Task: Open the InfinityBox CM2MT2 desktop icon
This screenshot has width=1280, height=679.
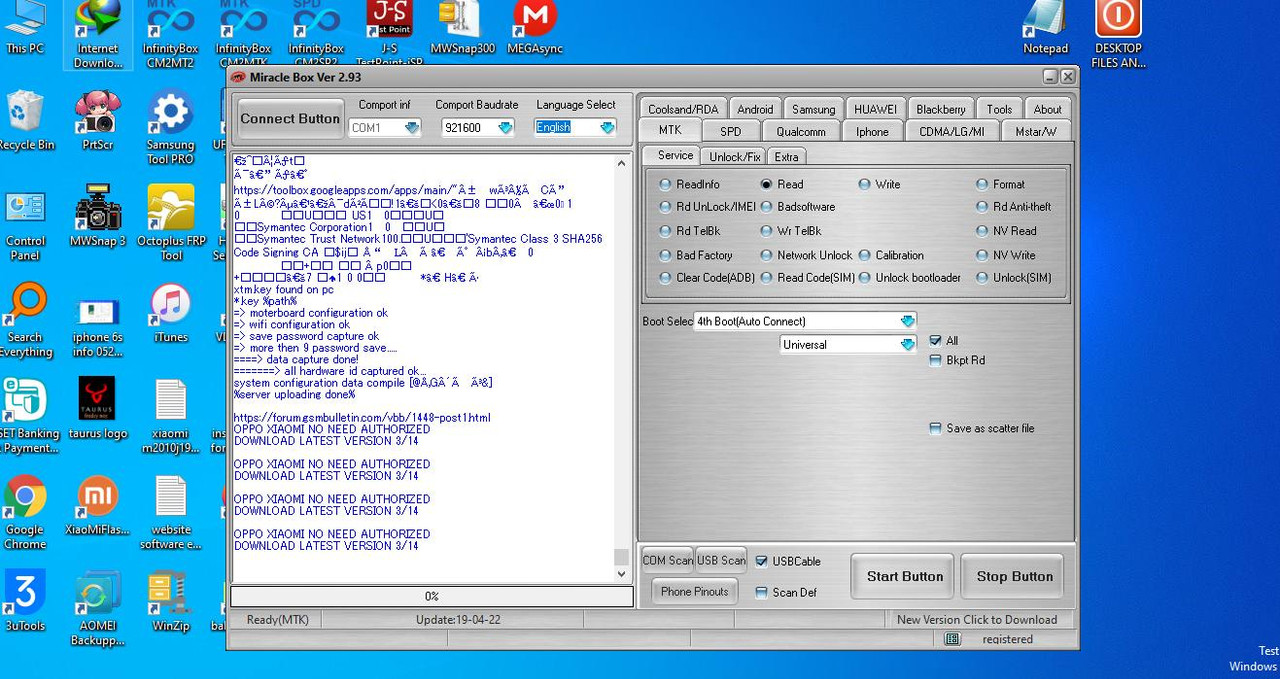Action: pos(170,34)
